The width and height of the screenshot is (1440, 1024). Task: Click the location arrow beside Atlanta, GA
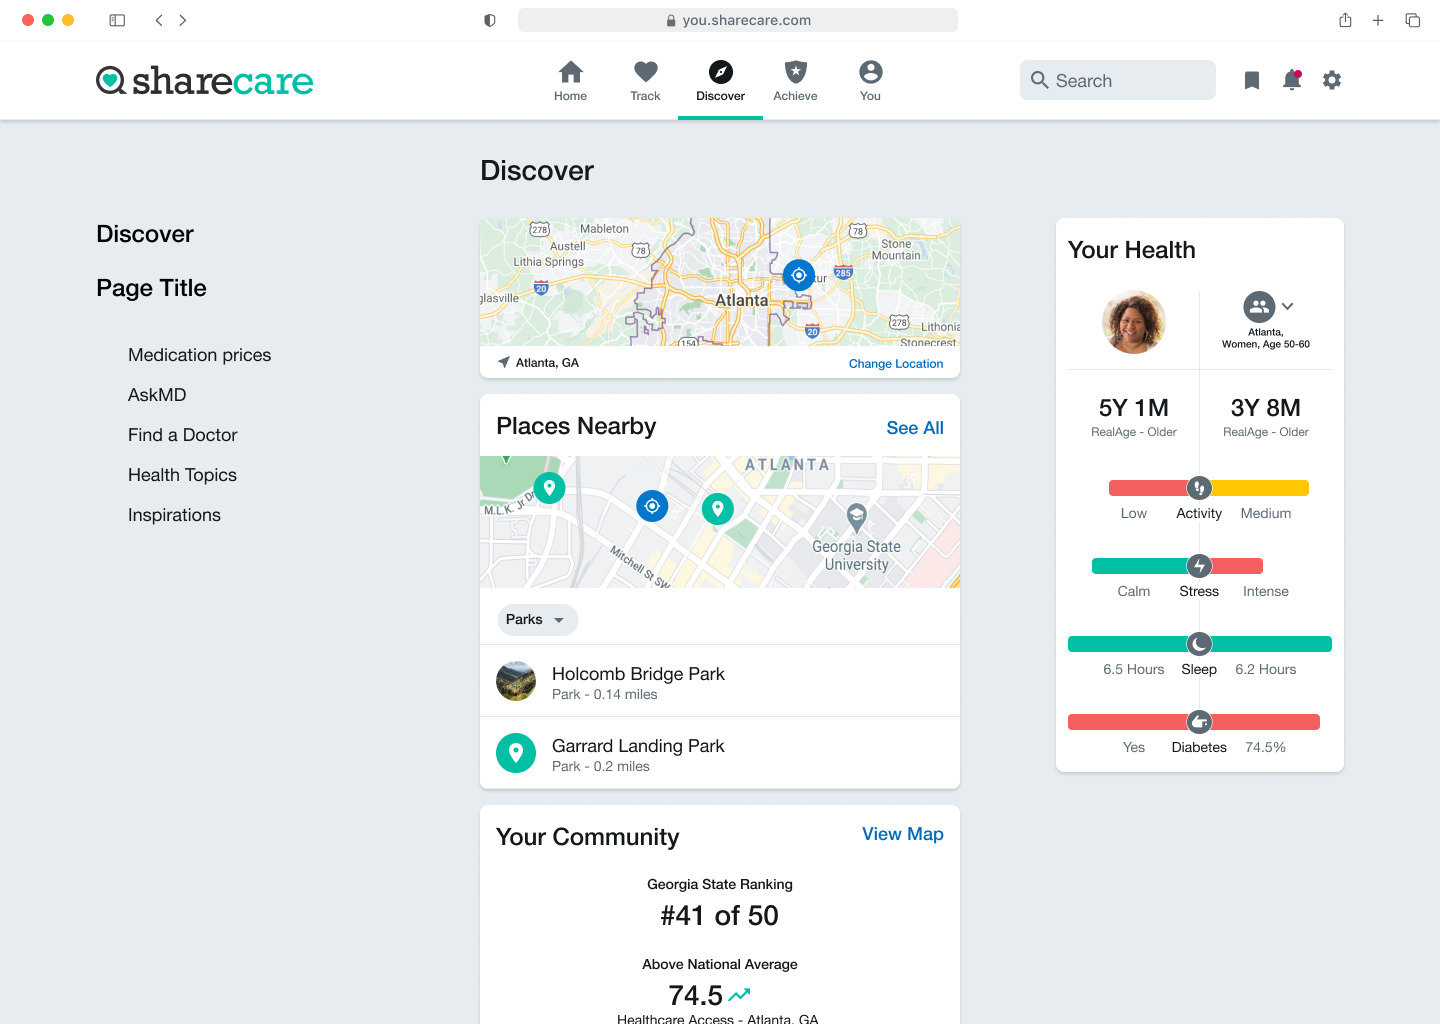(x=503, y=362)
